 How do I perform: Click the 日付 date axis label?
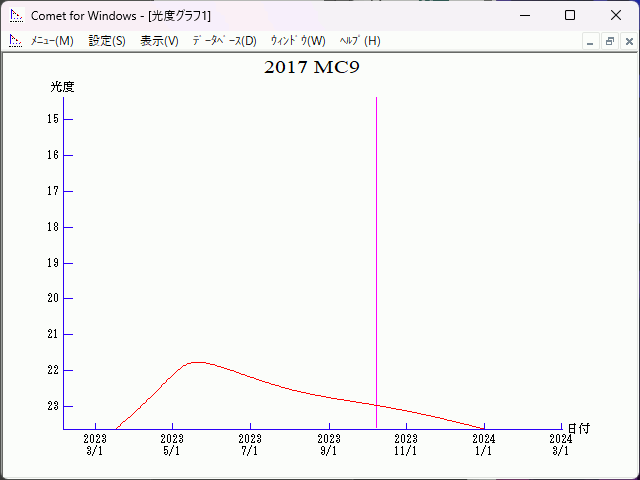point(578,428)
